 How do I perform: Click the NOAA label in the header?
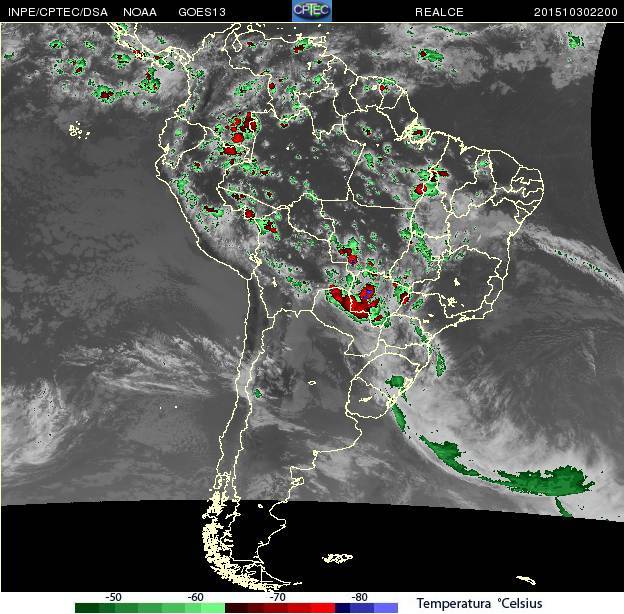pyautogui.click(x=140, y=12)
